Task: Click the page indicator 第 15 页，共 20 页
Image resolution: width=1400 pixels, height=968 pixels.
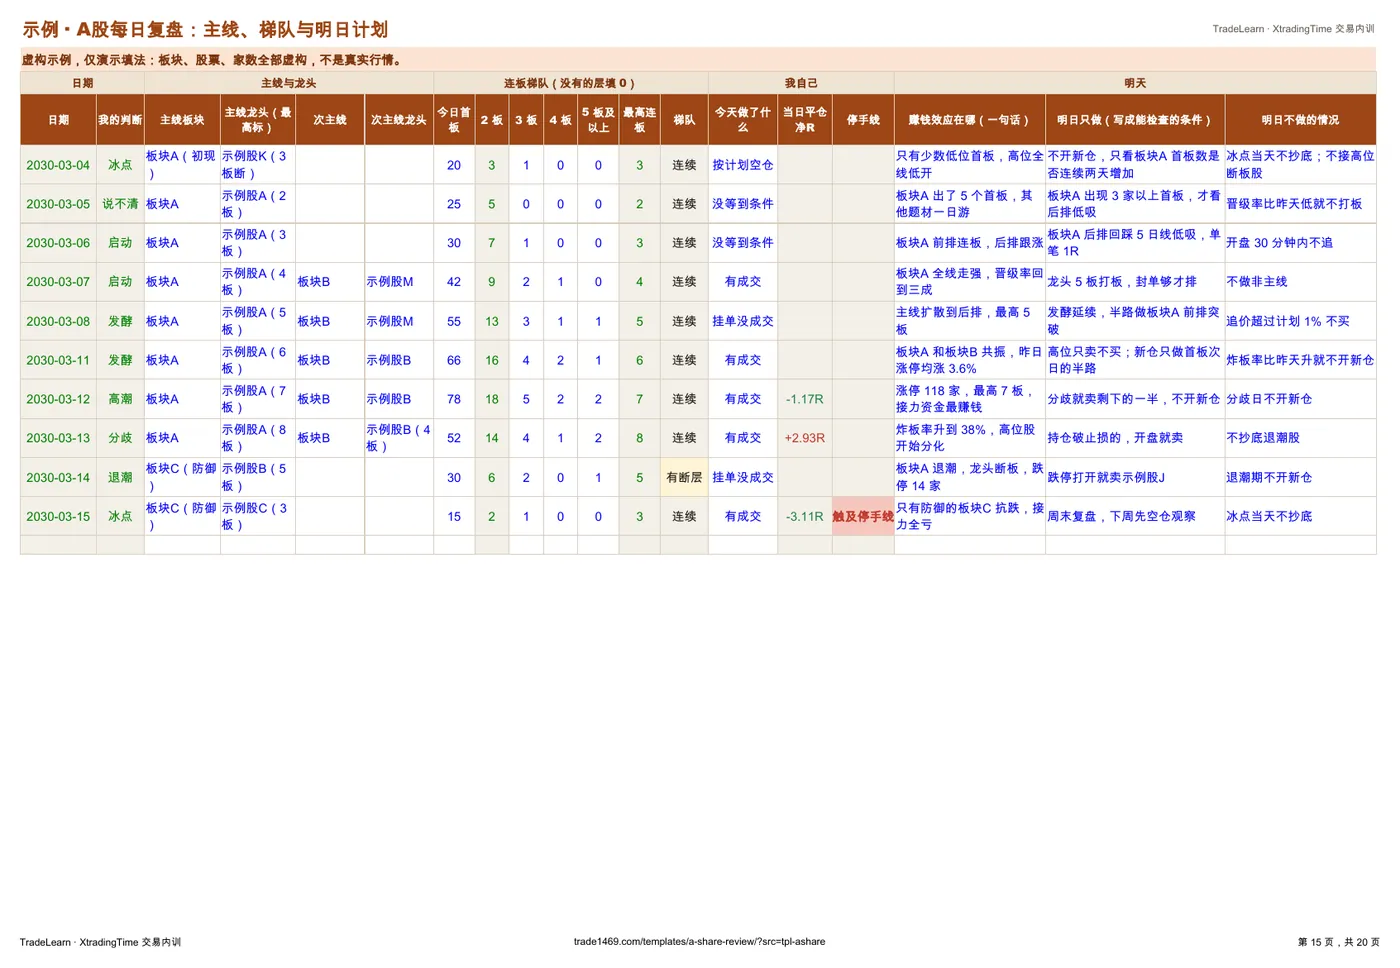Action: 1339,942
